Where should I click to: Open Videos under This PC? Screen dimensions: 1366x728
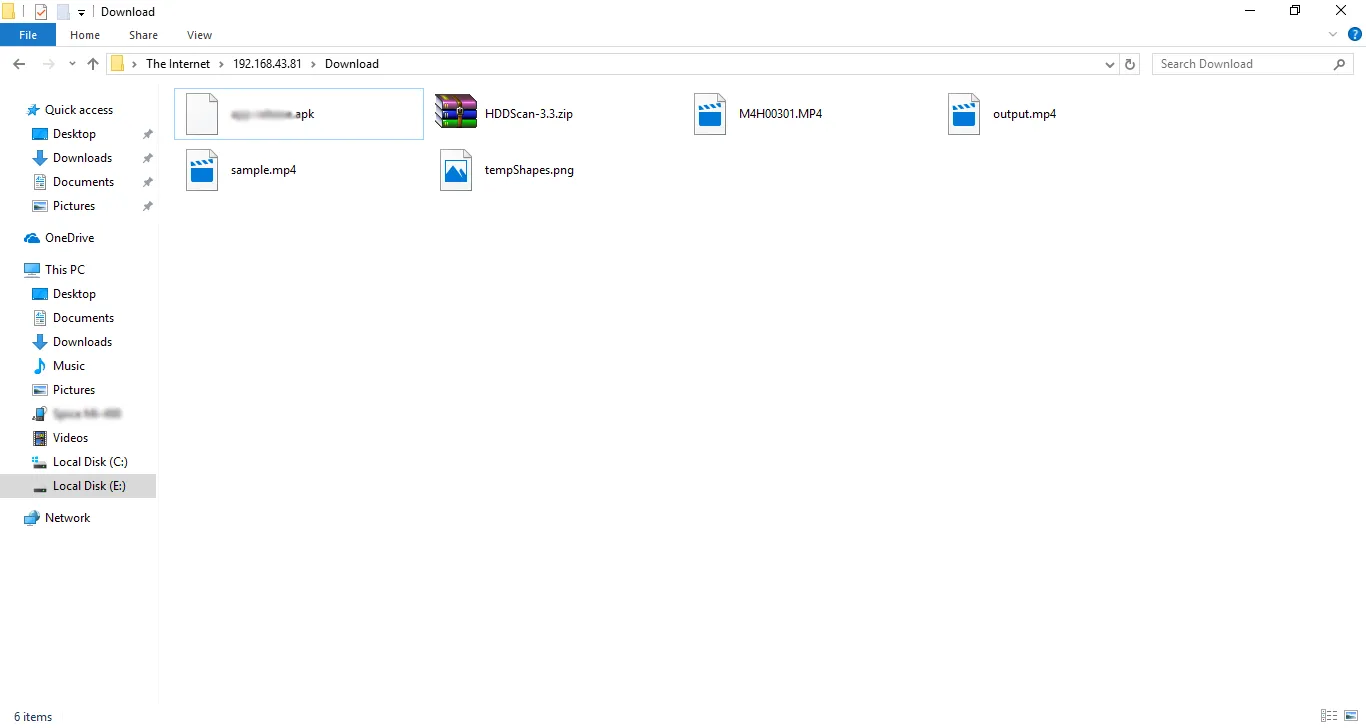tap(61, 438)
